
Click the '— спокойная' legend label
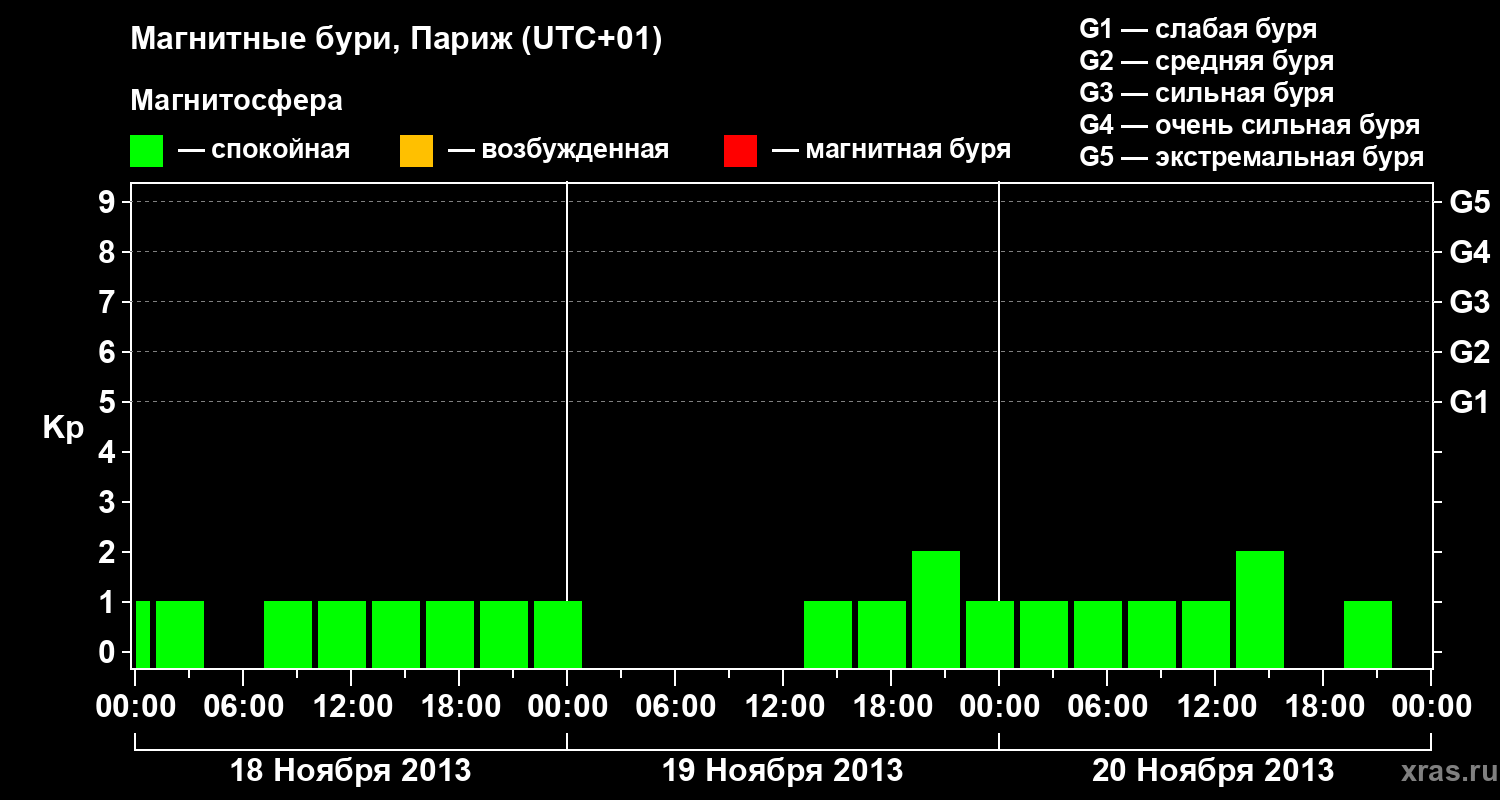coord(263,150)
